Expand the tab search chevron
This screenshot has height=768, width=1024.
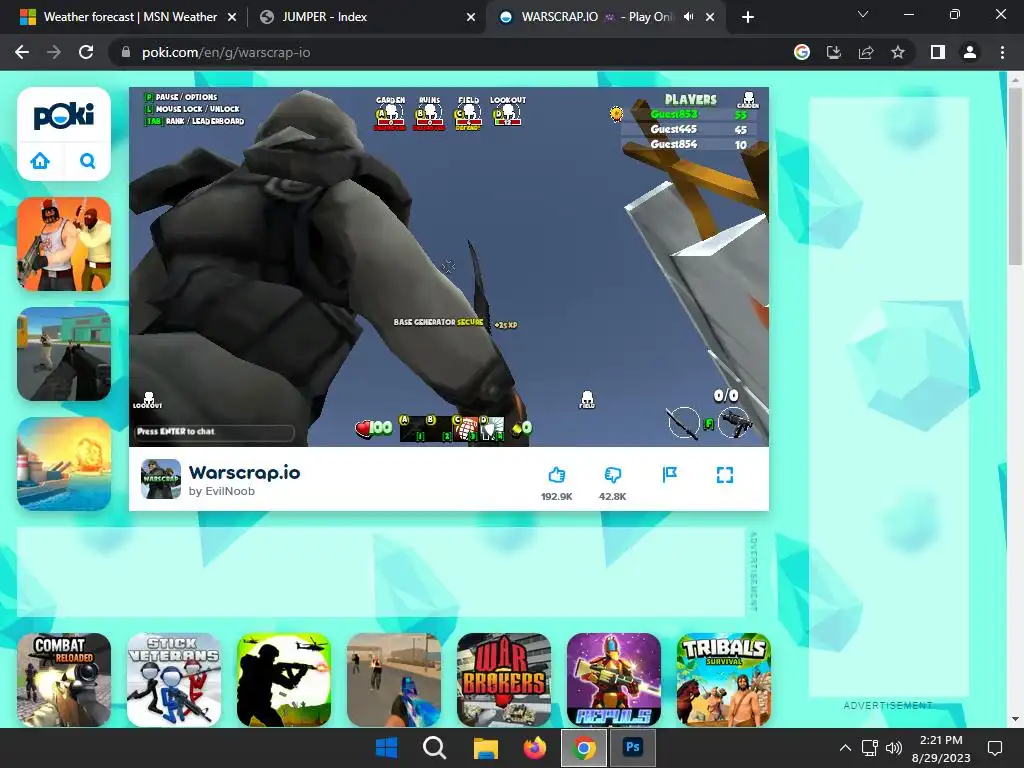(863, 14)
